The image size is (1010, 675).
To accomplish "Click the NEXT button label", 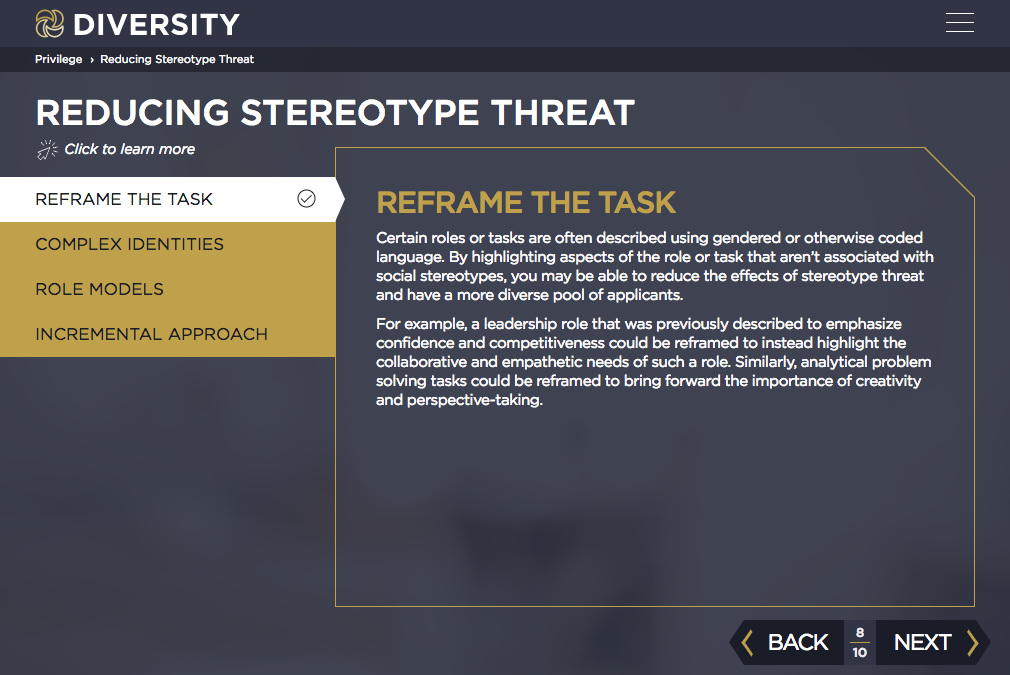I will coord(922,642).
